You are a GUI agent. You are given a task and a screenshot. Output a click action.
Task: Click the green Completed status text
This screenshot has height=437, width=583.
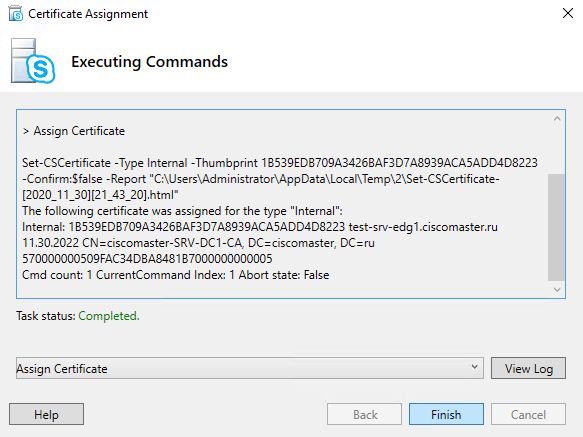coord(109,316)
